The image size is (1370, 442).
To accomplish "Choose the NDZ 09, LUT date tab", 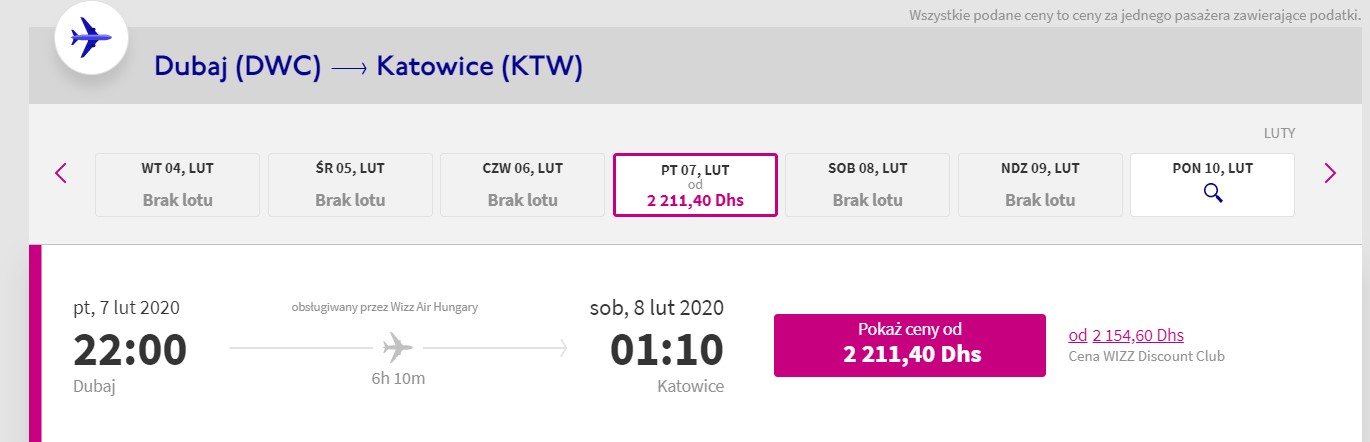I will point(1040,185).
